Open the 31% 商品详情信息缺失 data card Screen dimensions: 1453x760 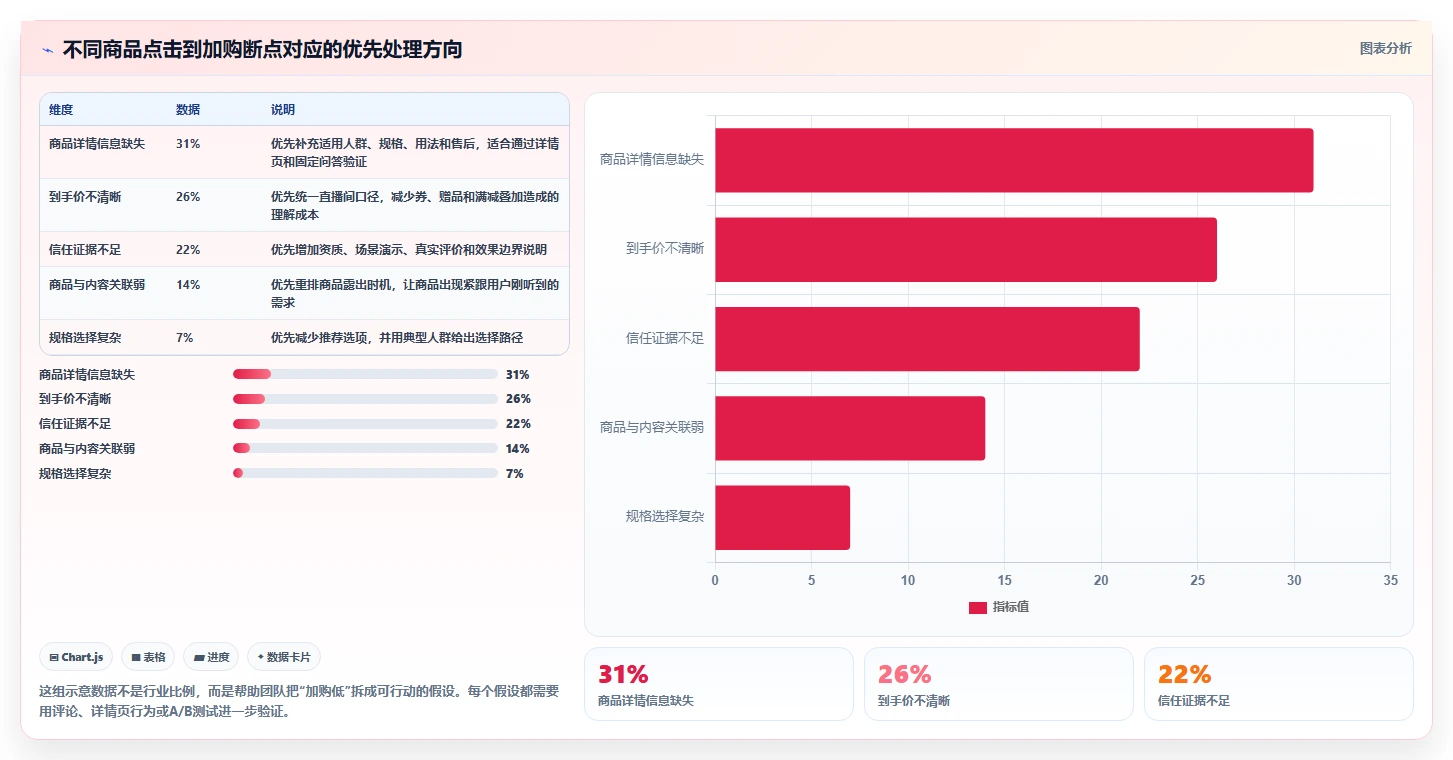tap(718, 684)
